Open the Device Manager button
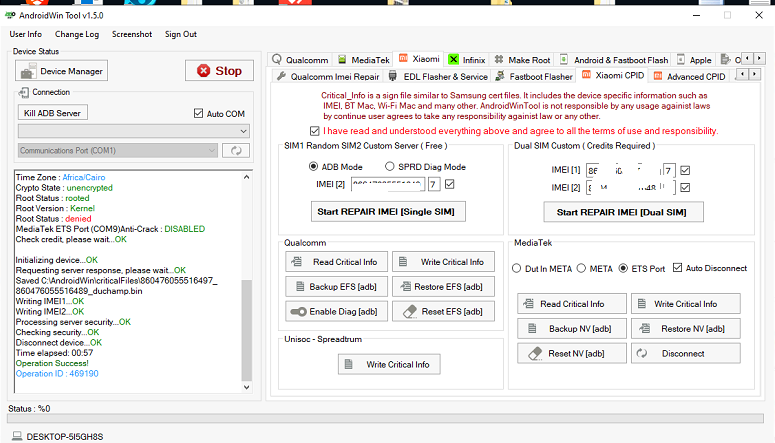This screenshot has width=775, height=443. point(61,71)
